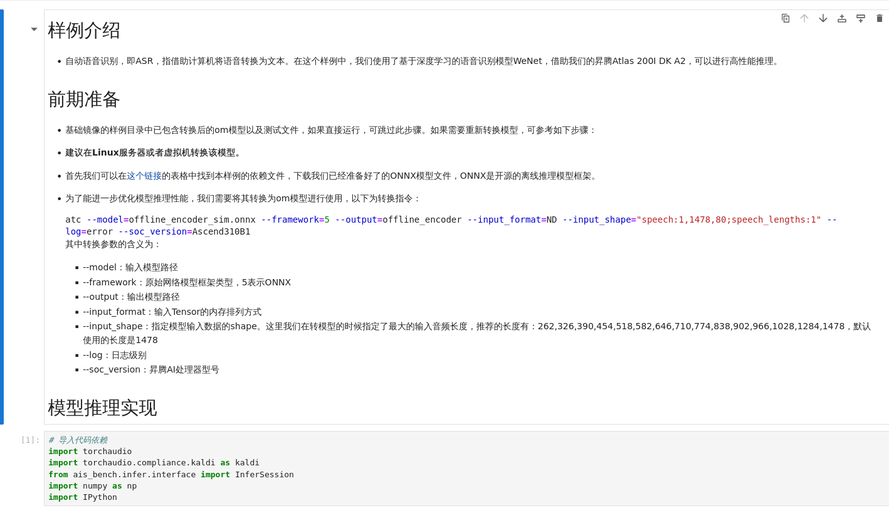
Task: Open the 这个链接 hyperlink
Action: click(x=144, y=176)
